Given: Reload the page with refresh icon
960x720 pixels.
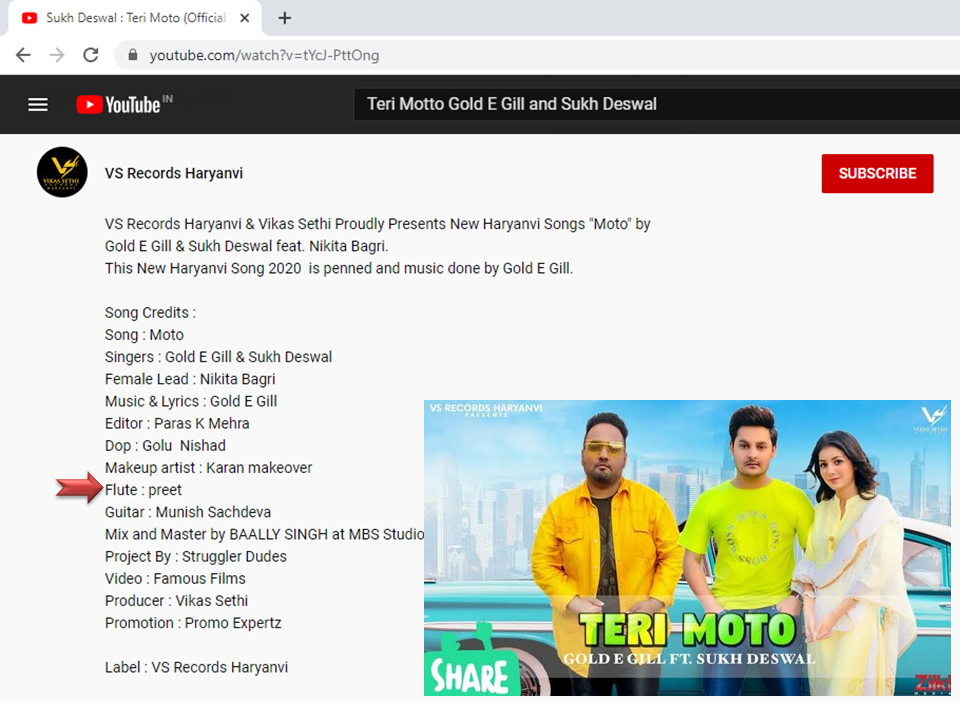Looking at the screenshot, I should [91, 55].
